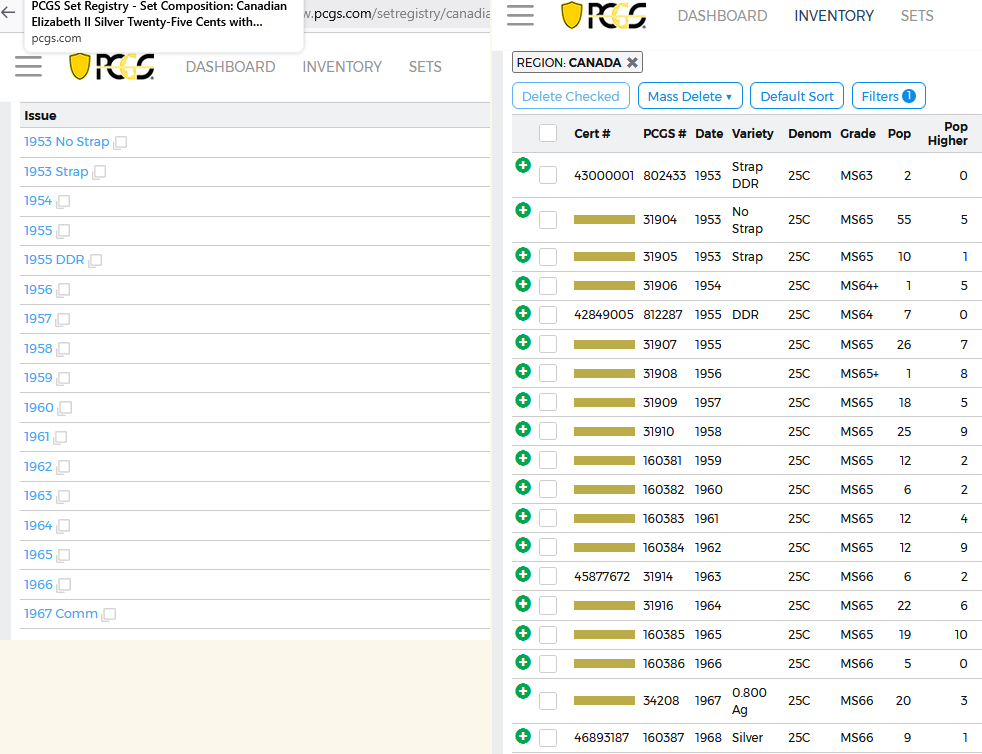The width and height of the screenshot is (982, 754).
Task: Click the copy icon next to 1967 Comm
Action: point(109,614)
